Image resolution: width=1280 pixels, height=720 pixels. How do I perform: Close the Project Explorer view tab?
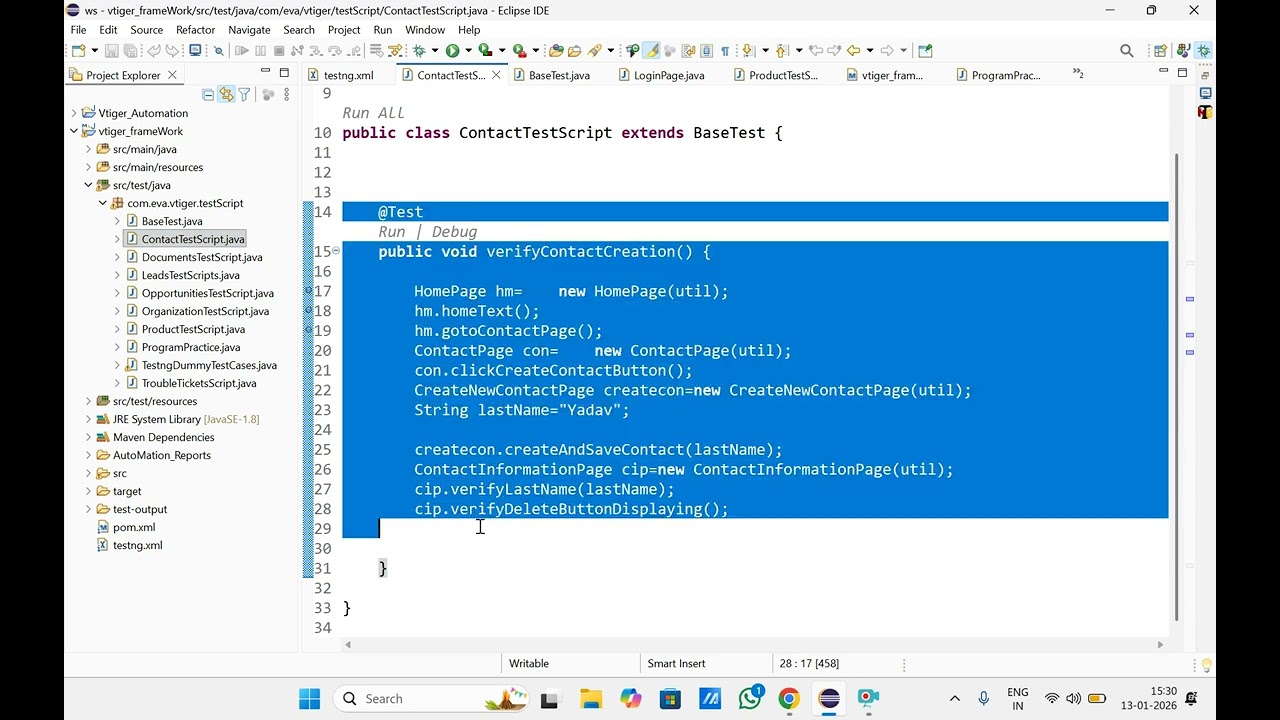click(172, 75)
